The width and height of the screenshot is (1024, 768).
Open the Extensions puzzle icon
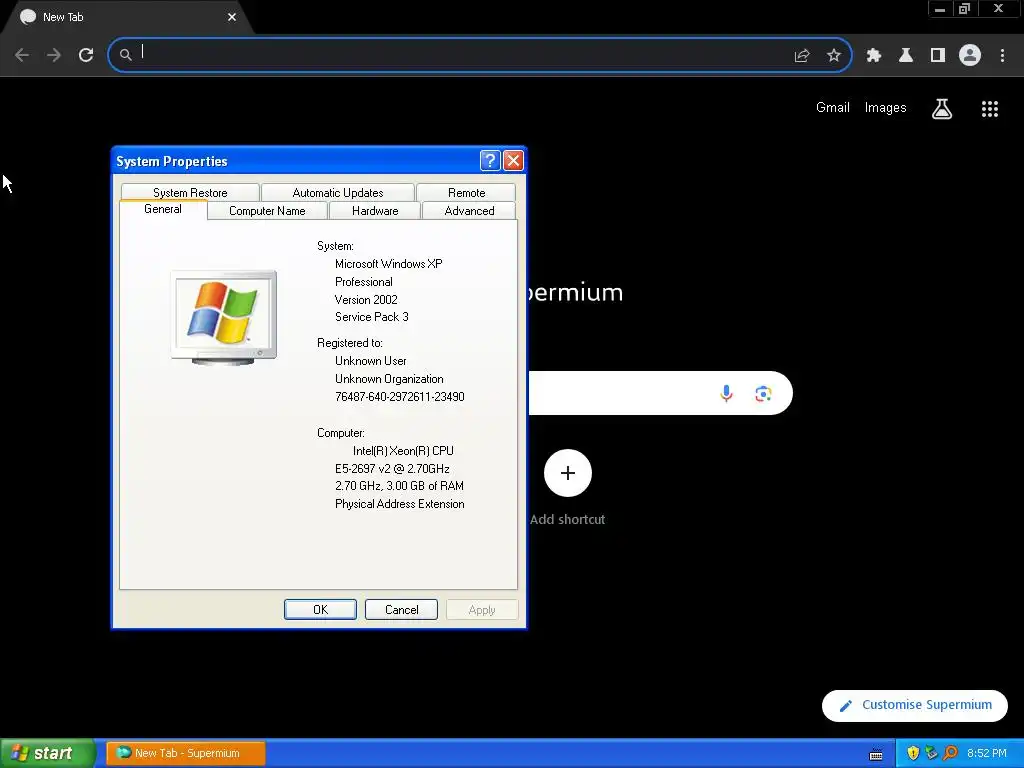pyautogui.click(x=873, y=56)
